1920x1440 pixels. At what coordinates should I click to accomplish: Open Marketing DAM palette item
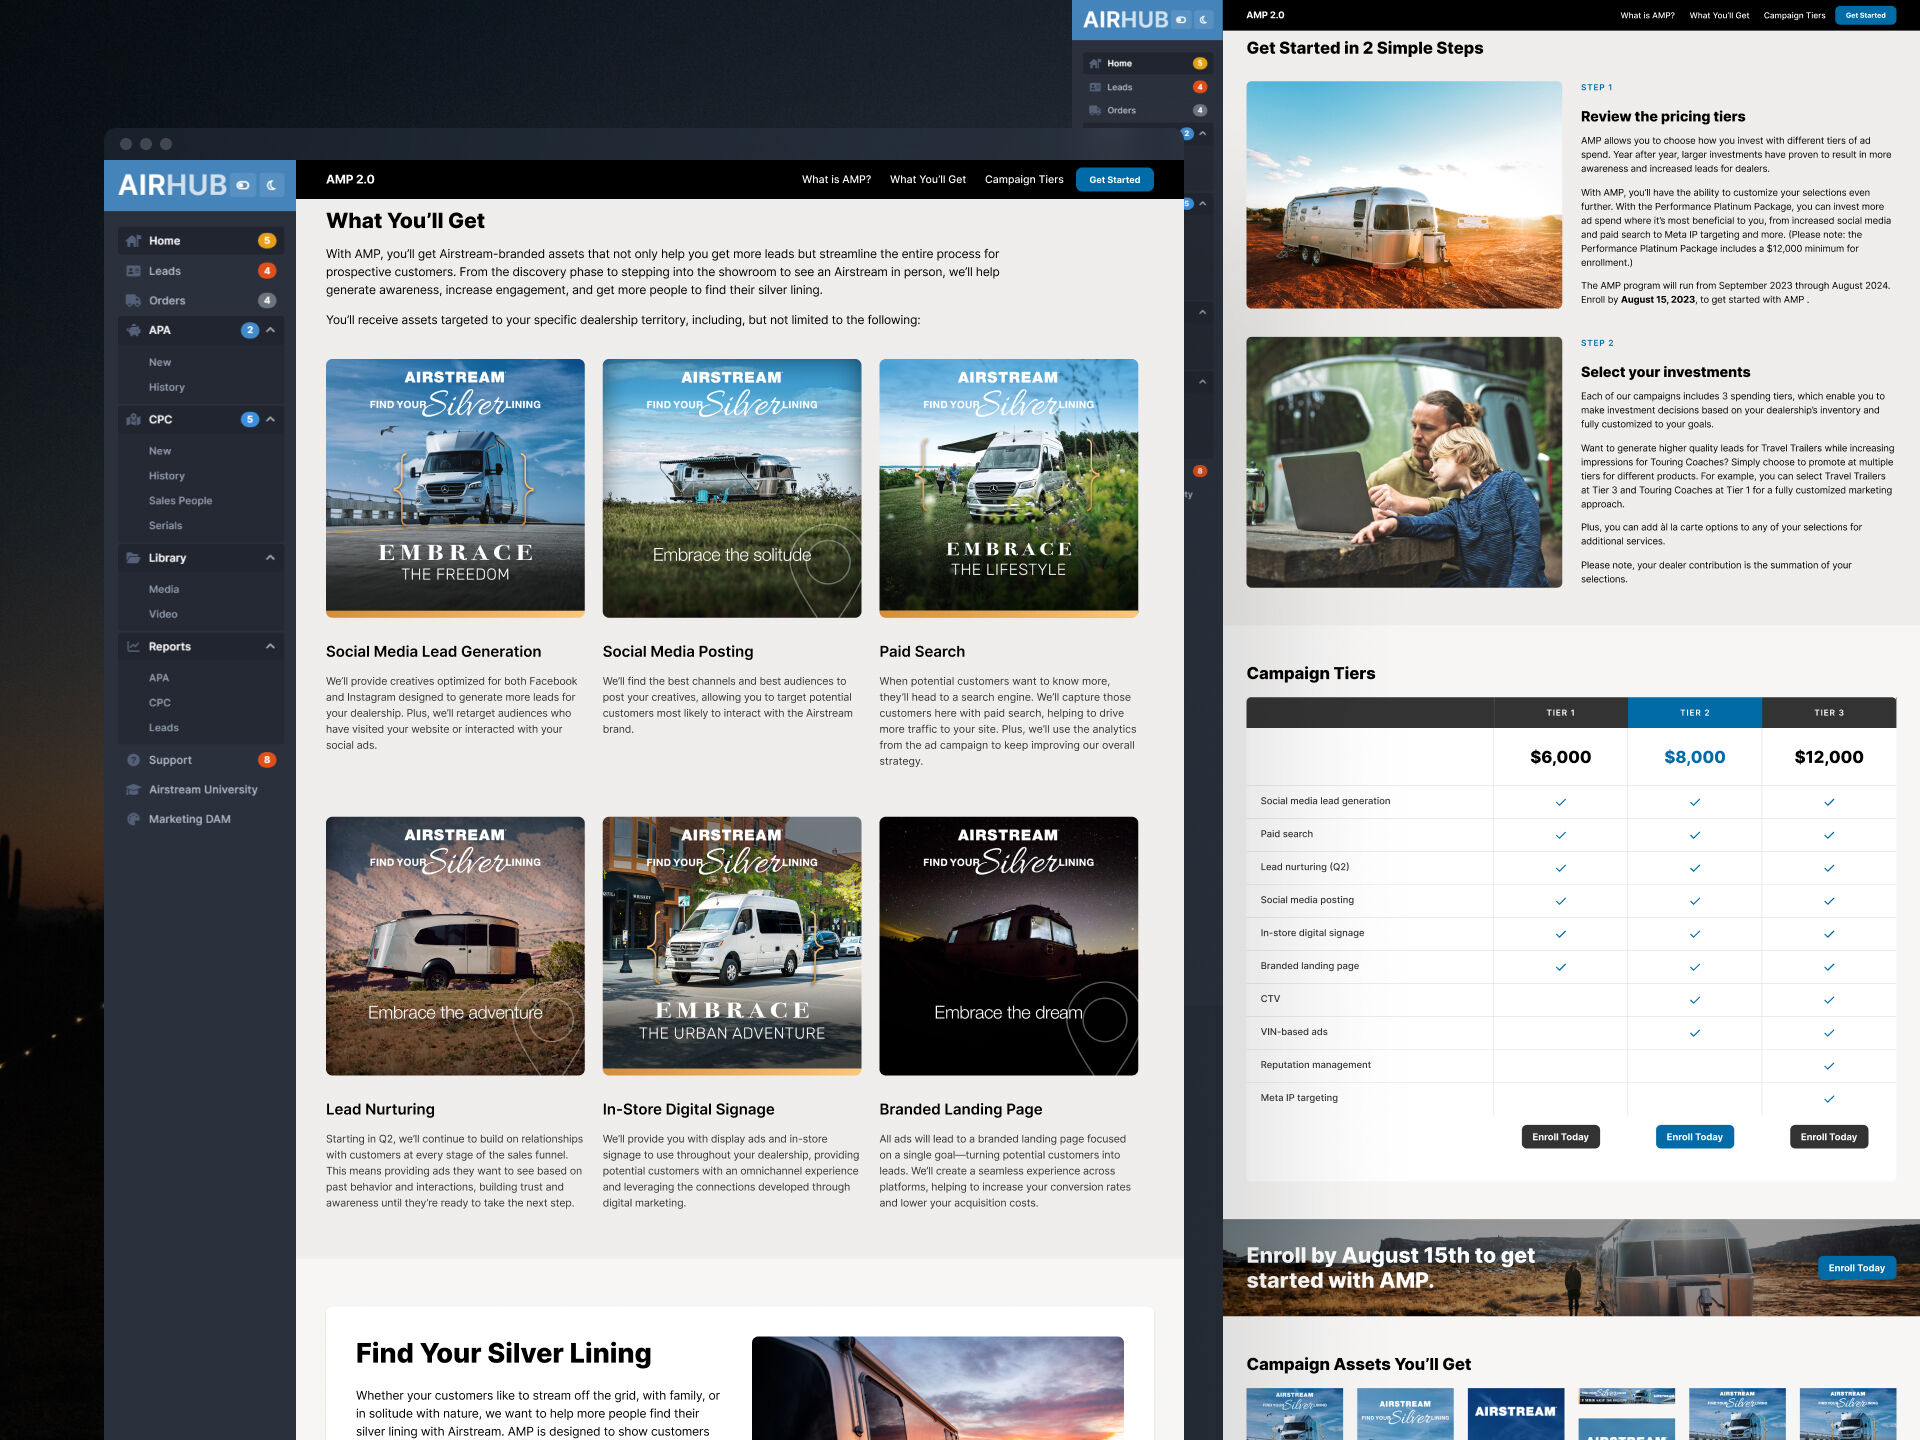pos(134,819)
